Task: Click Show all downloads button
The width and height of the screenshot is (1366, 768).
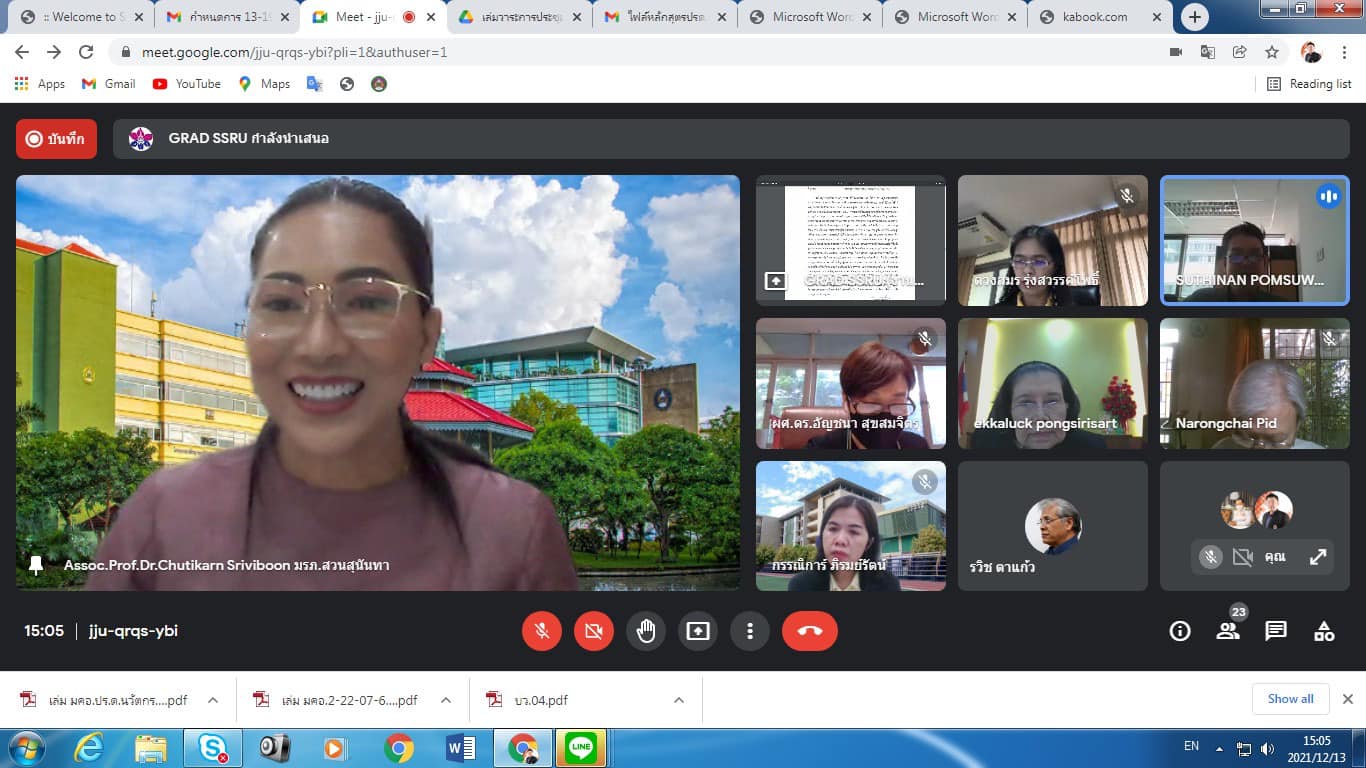Action: (1290, 699)
